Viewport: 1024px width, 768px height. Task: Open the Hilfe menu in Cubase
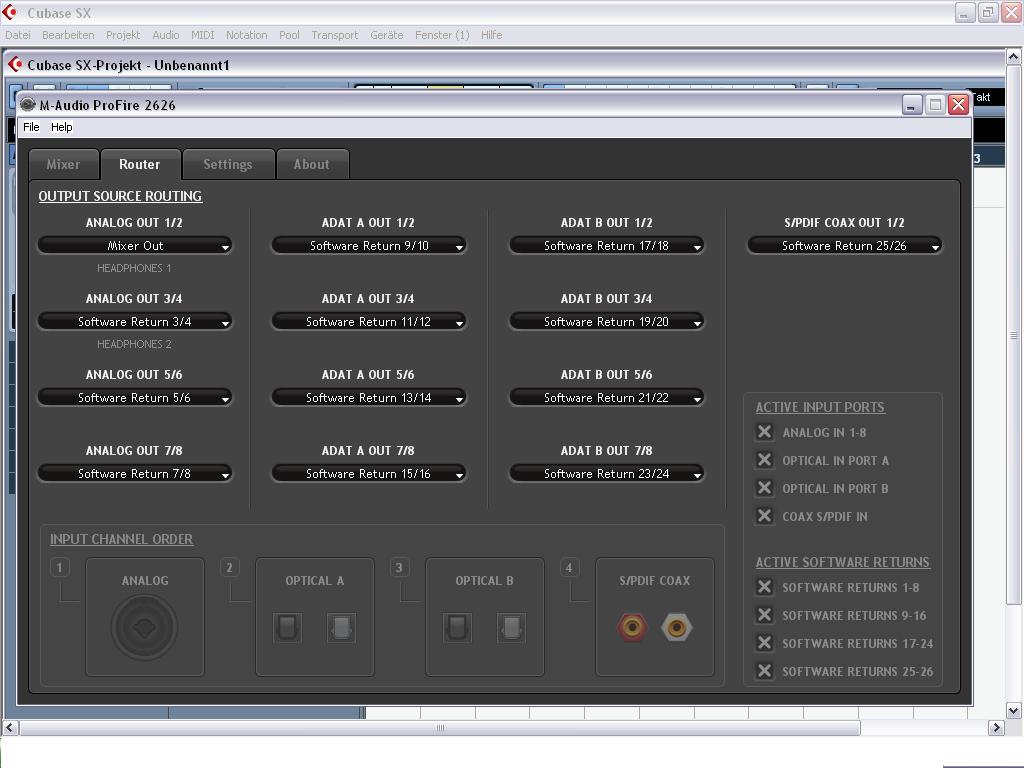click(491, 35)
